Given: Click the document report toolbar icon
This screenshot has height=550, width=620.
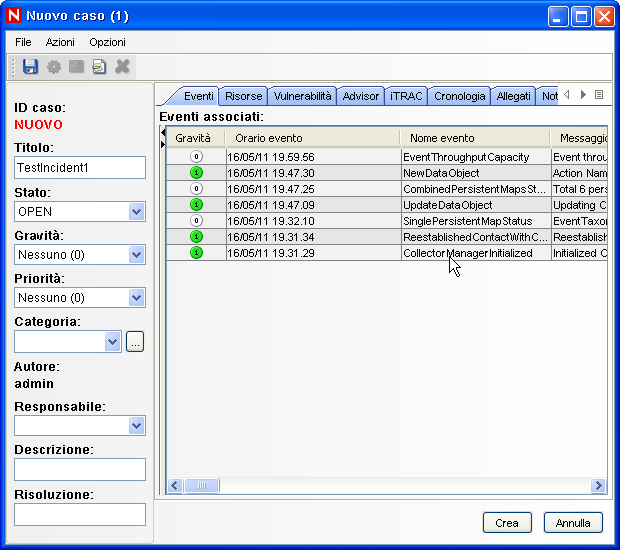Looking at the screenshot, I should point(99,66).
